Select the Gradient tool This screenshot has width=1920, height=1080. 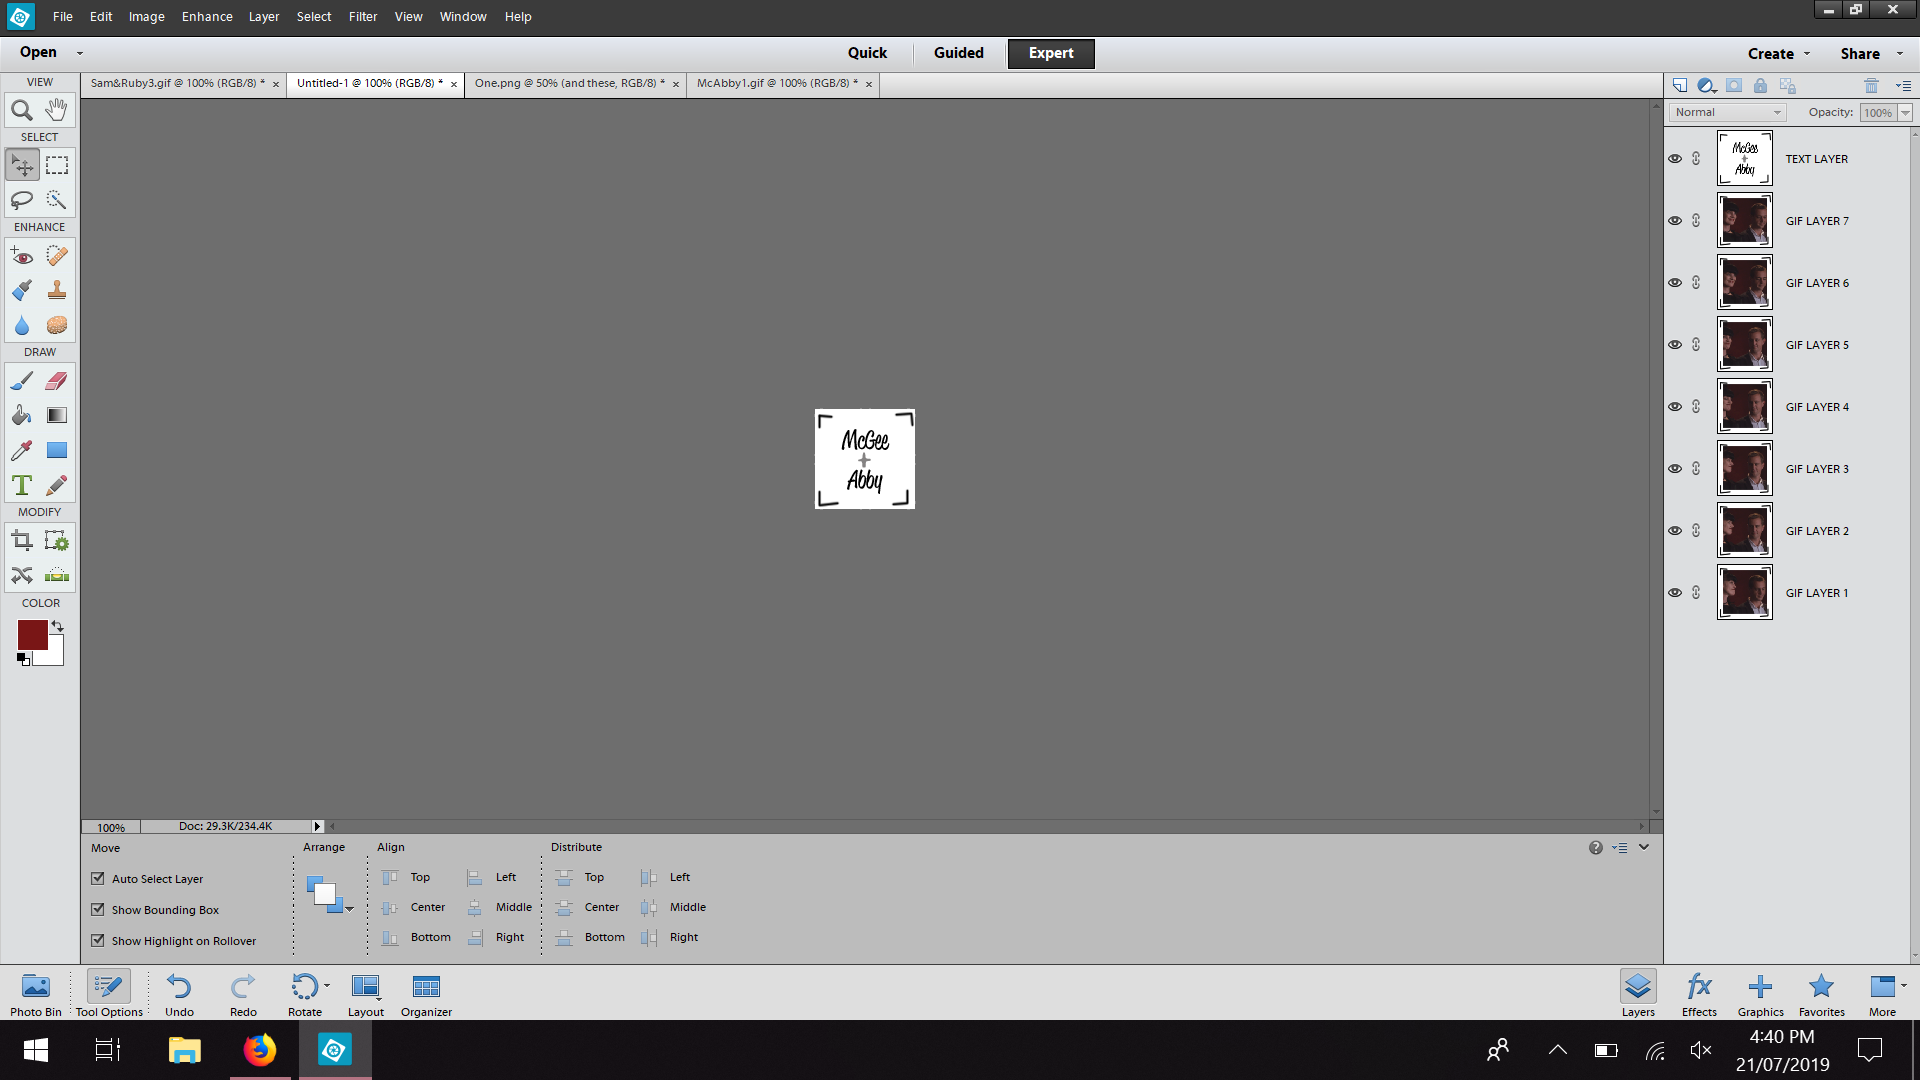[57, 415]
